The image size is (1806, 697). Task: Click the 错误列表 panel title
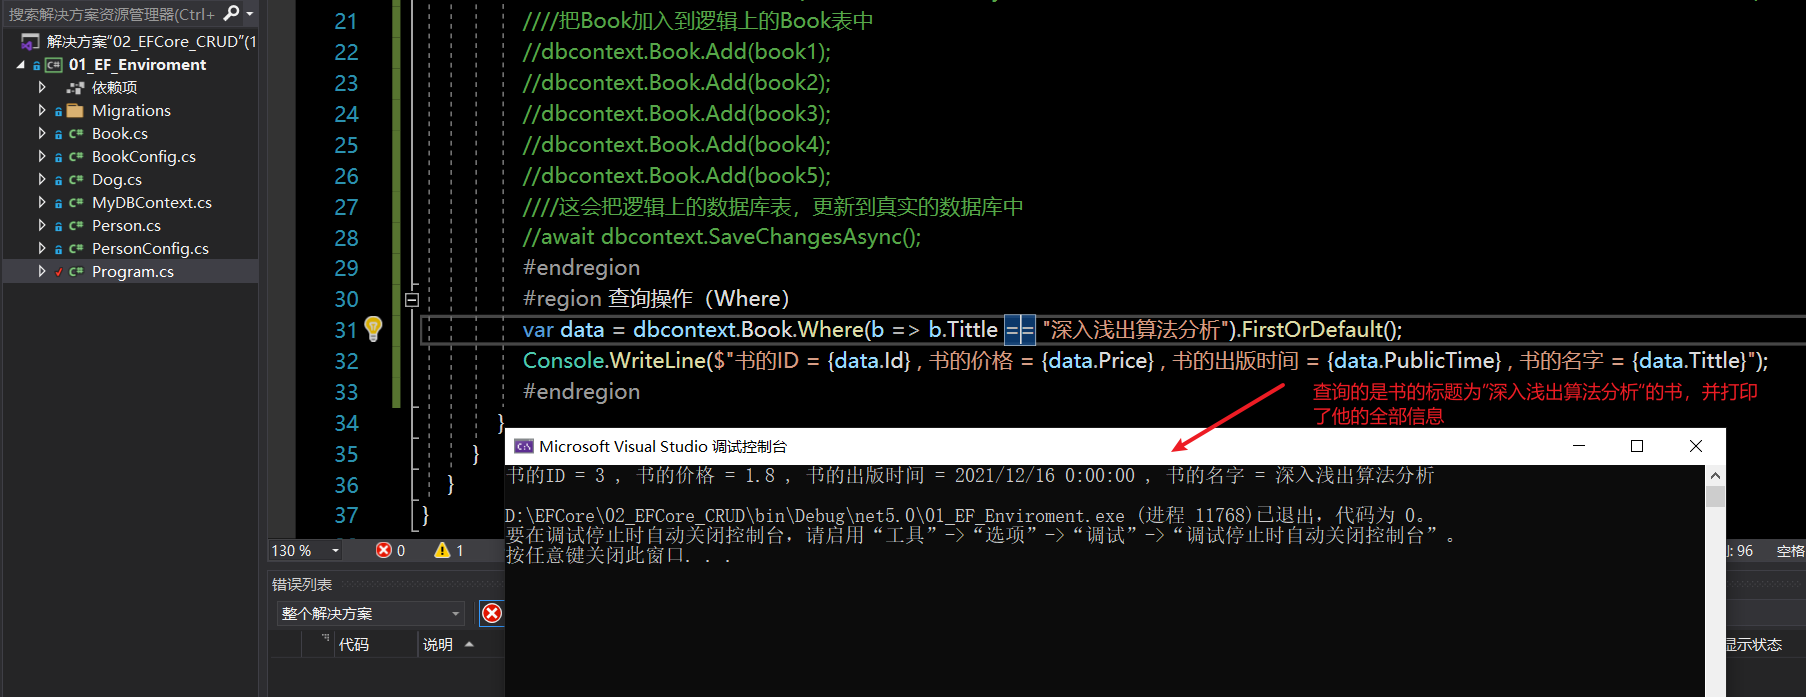tap(302, 584)
